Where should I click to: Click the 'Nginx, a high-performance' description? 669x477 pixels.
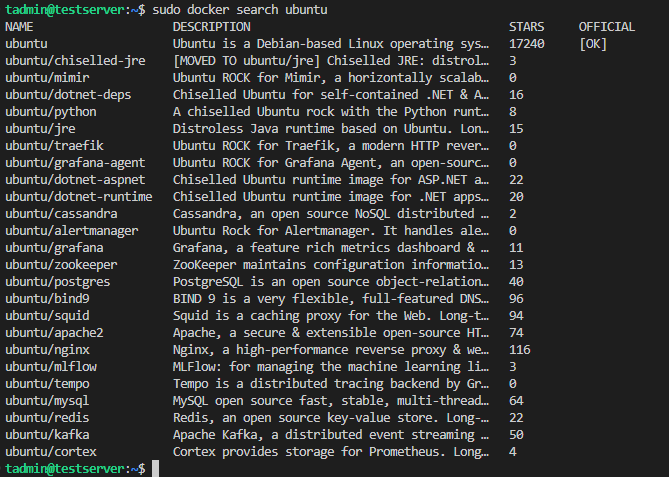(x=331, y=350)
